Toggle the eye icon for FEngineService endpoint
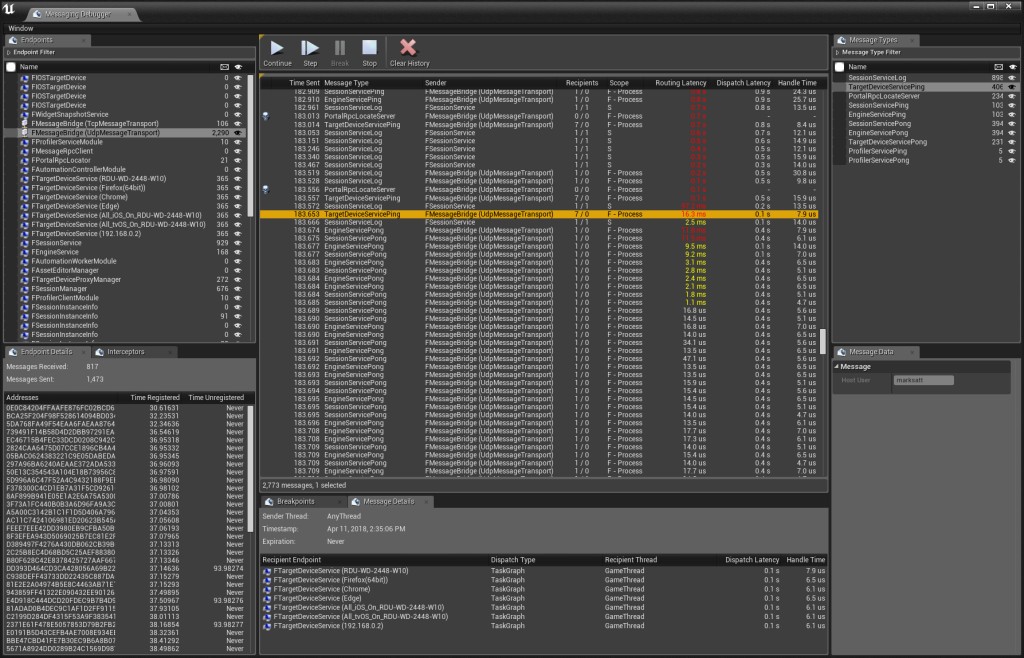 pyautogui.click(x=238, y=252)
